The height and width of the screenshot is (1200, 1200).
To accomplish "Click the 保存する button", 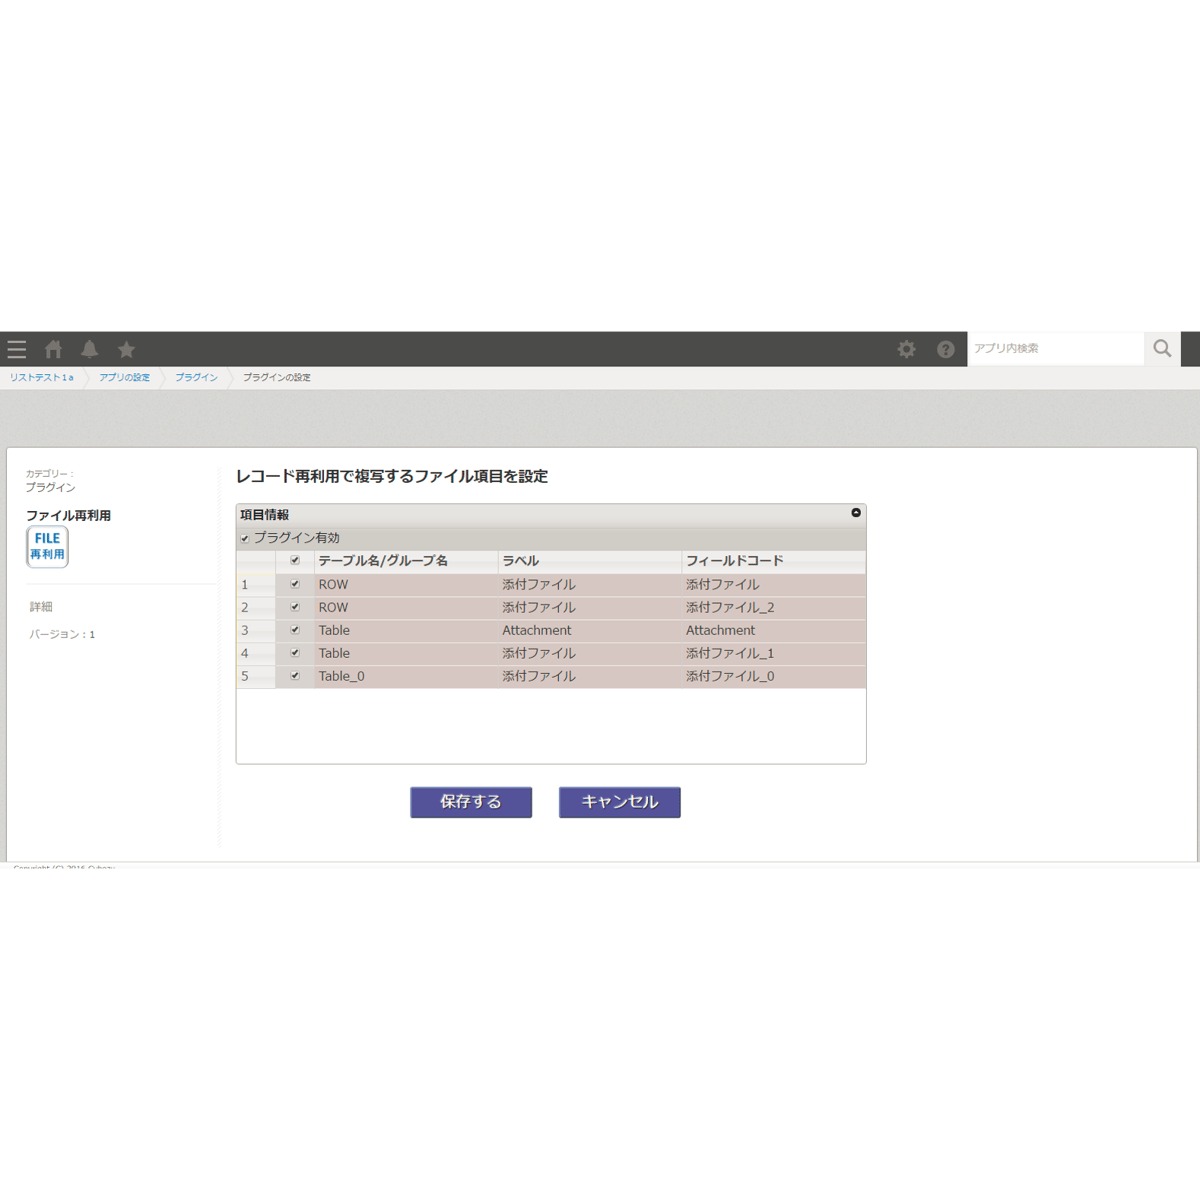I will [x=470, y=802].
